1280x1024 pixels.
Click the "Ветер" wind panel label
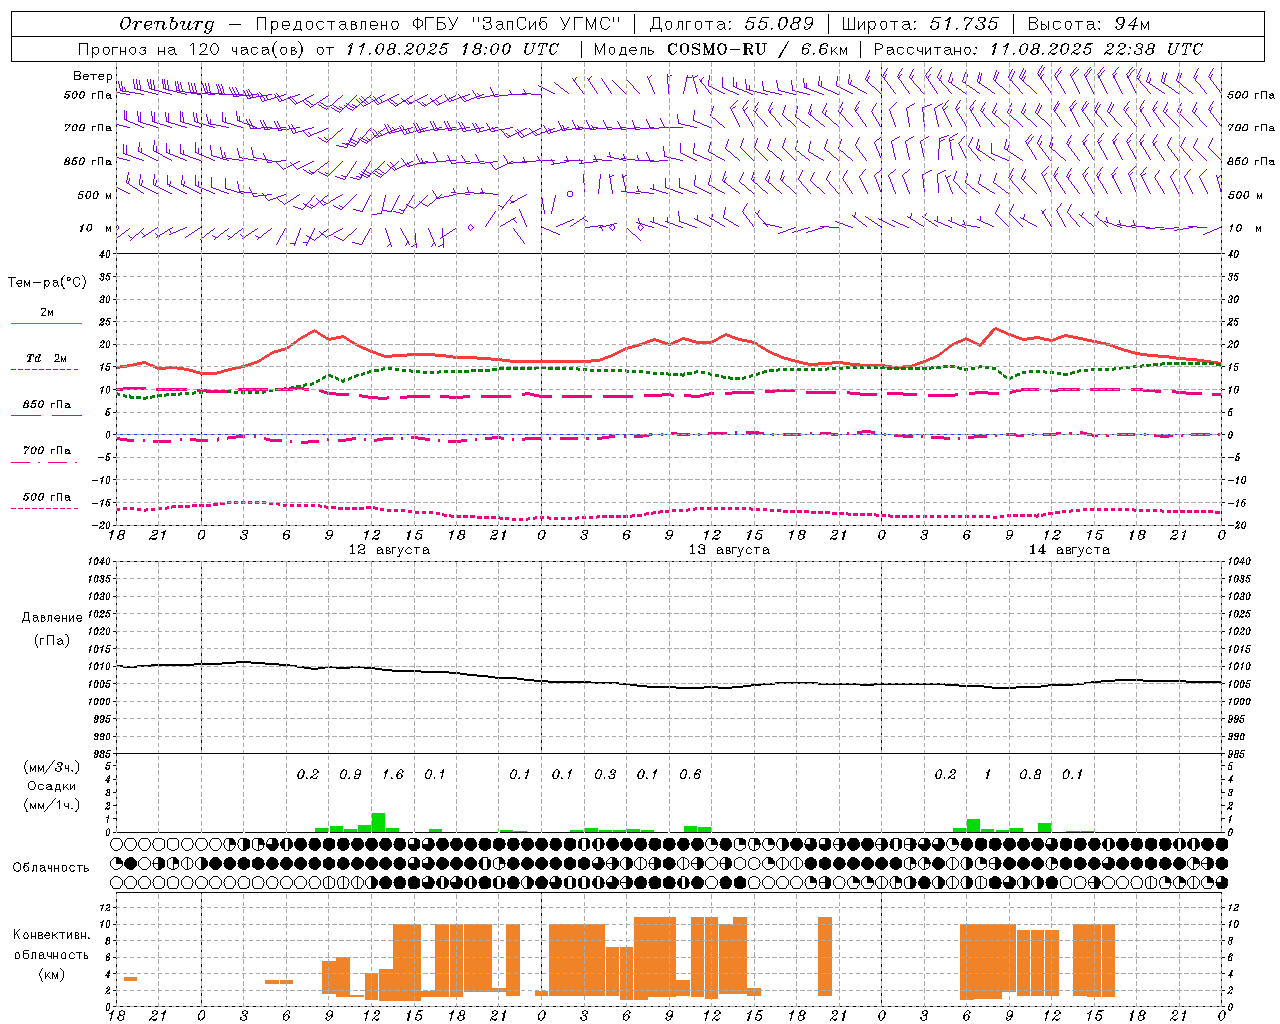click(93, 76)
